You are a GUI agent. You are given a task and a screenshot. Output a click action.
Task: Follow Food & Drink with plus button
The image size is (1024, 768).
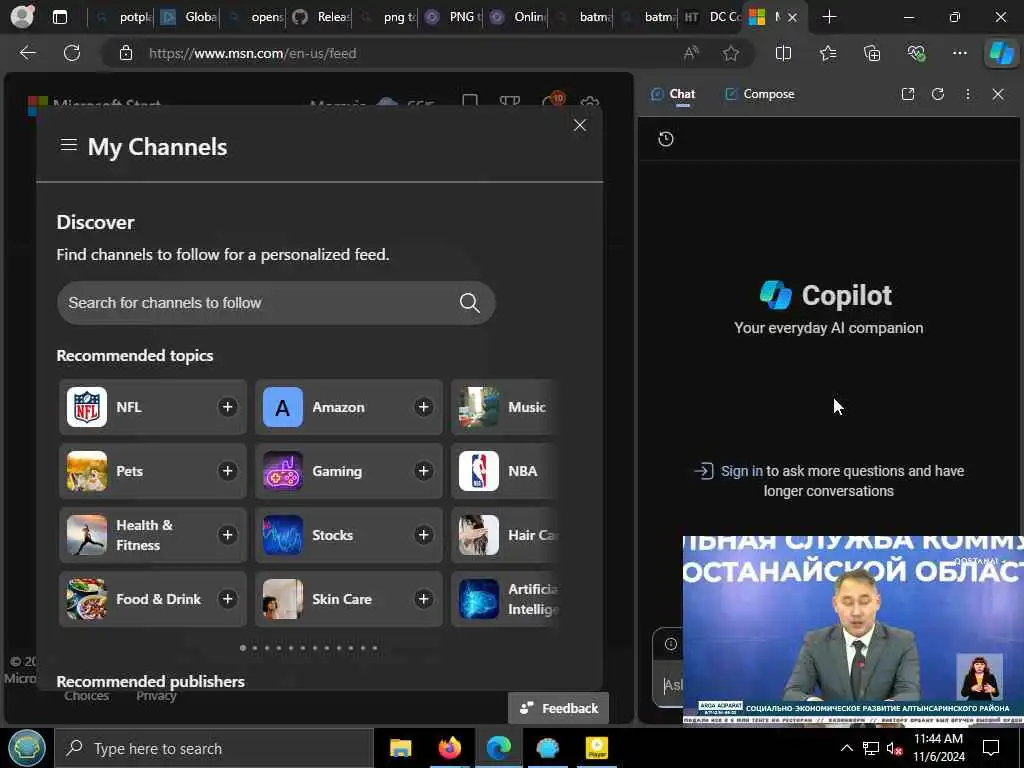[227, 600]
